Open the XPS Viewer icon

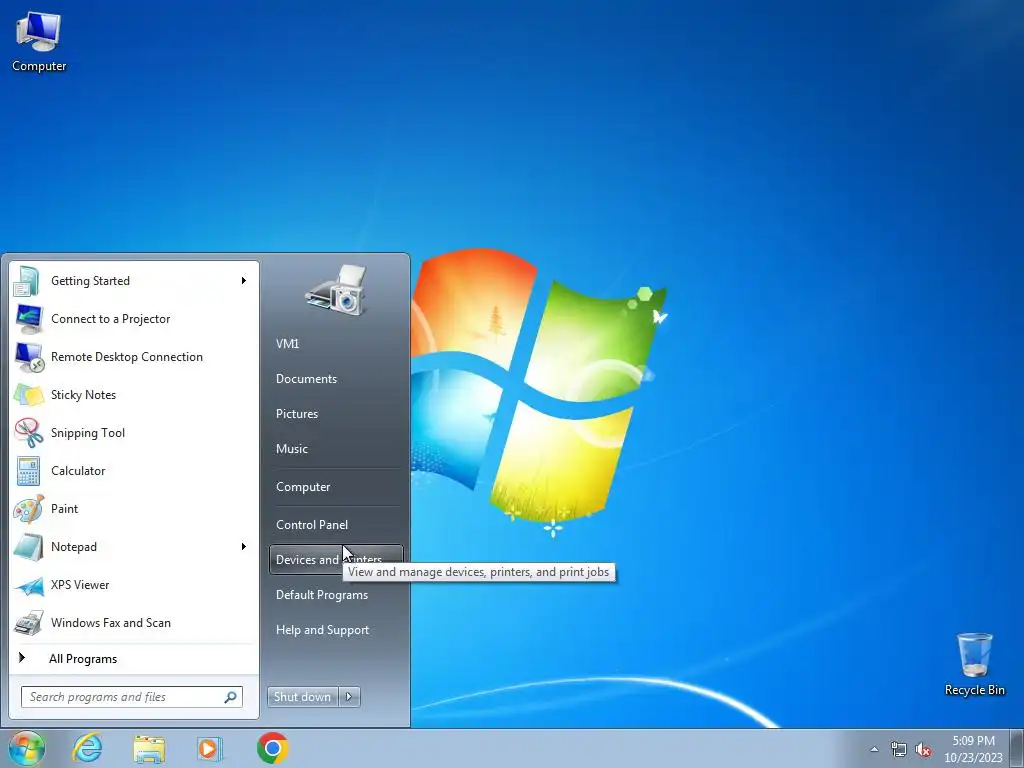click(28, 585)
